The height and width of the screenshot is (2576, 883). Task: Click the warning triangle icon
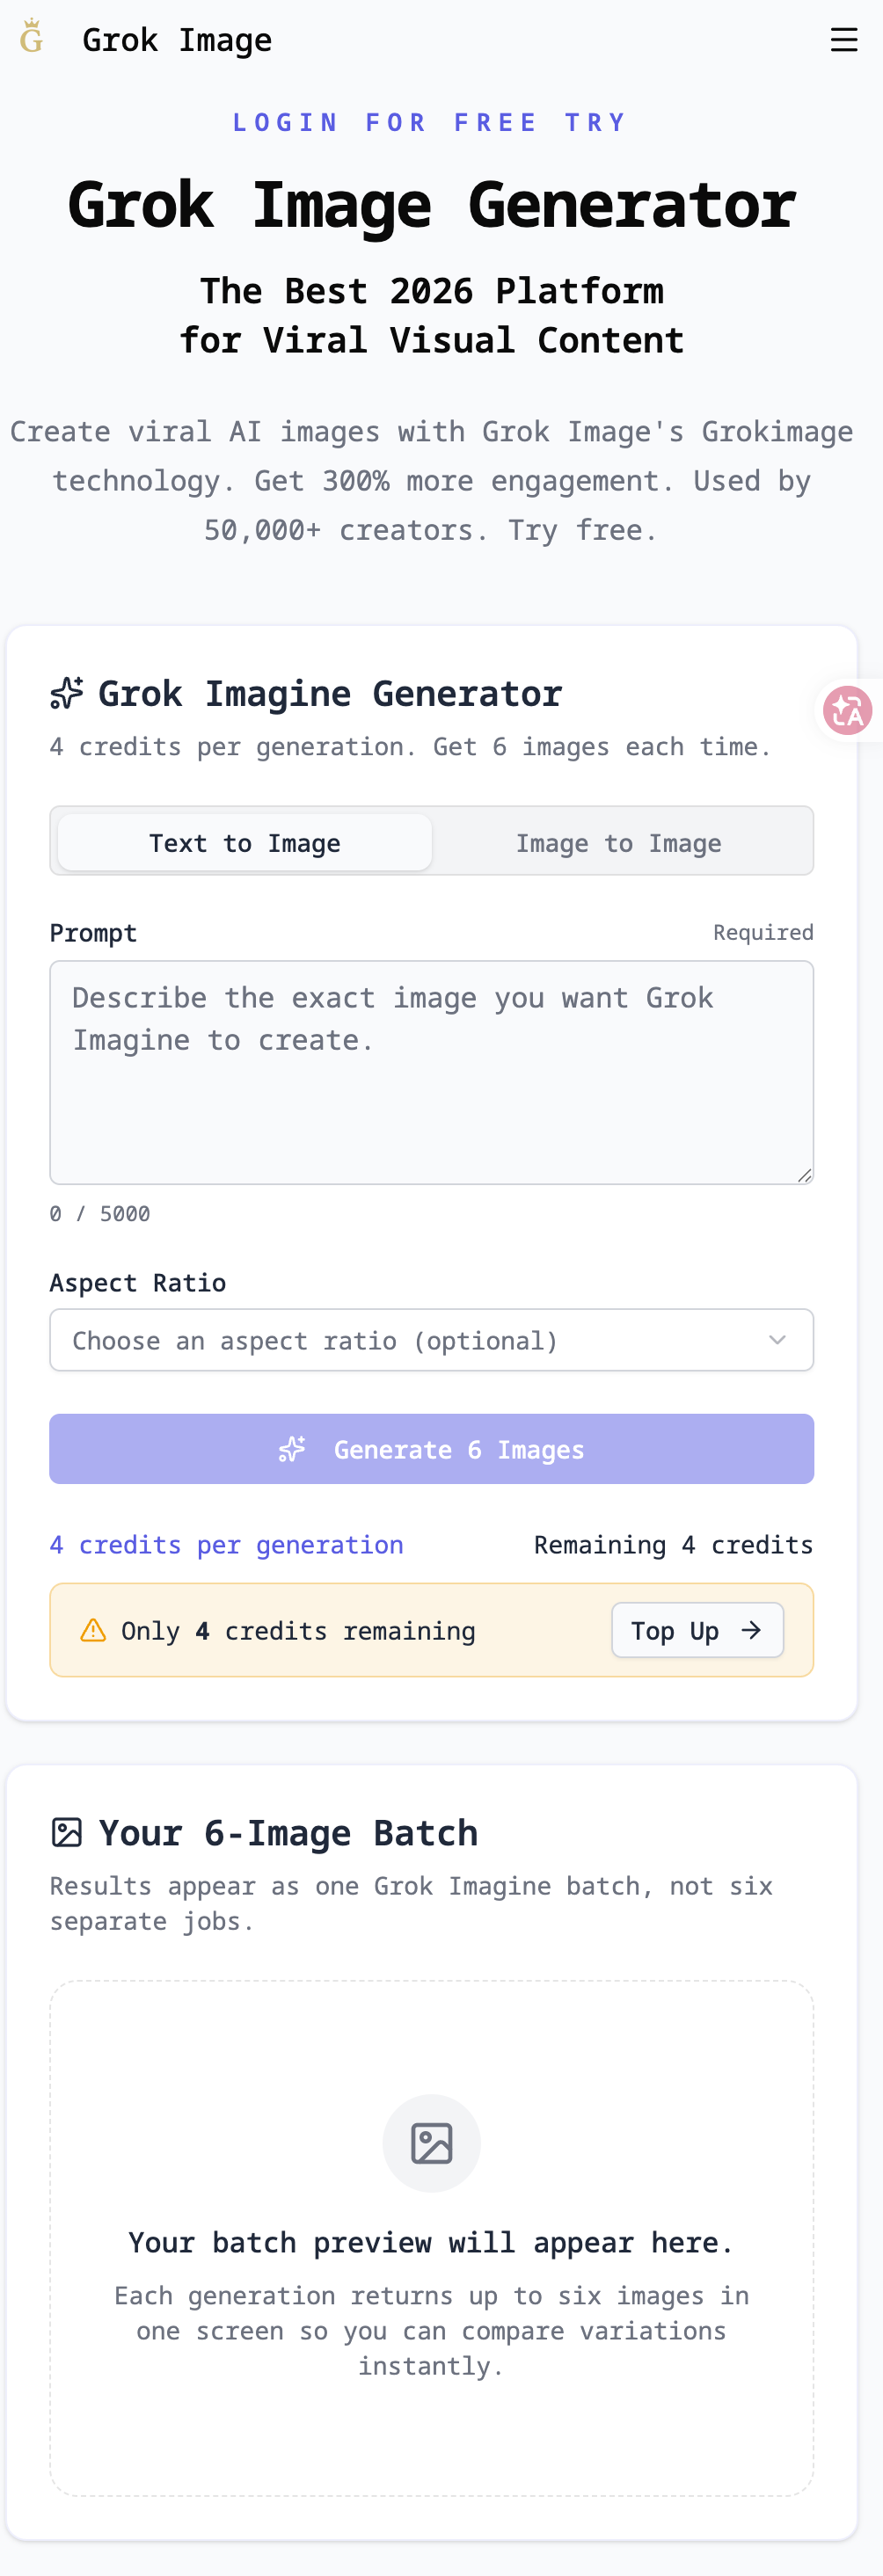[93, 1630]
